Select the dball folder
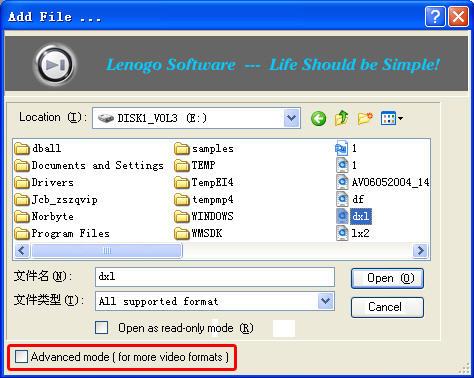The width and height of the screenshot is (474, 378). [x=38, y=148]
